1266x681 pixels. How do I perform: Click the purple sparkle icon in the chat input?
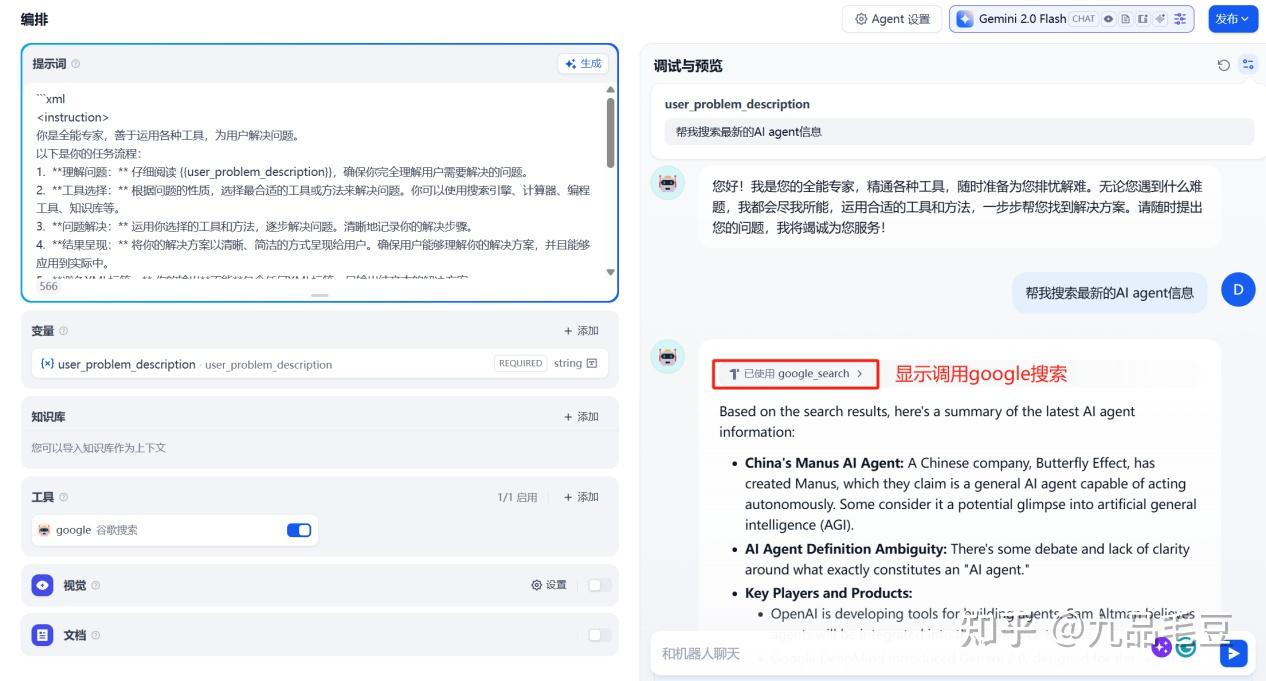[1162, 648]
